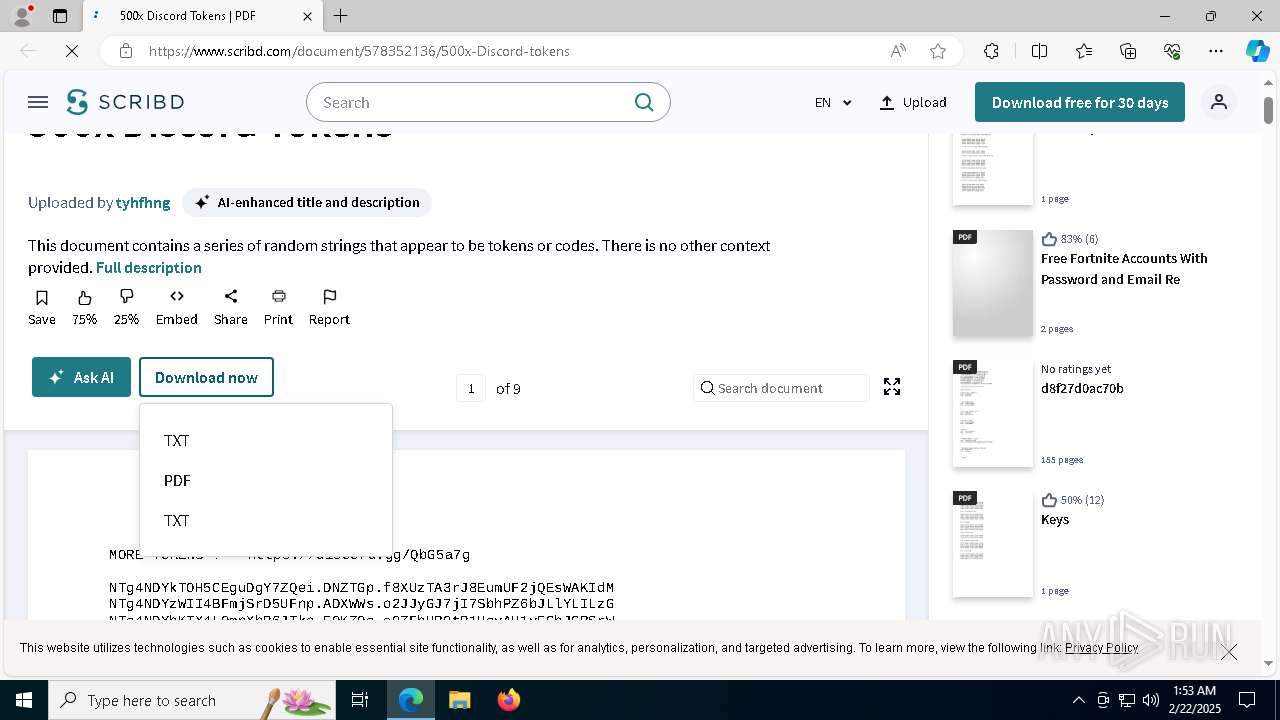The width and height of the screenshot is (1280, 720).
Task: Open the notification center
Action: pos(1247,700)
